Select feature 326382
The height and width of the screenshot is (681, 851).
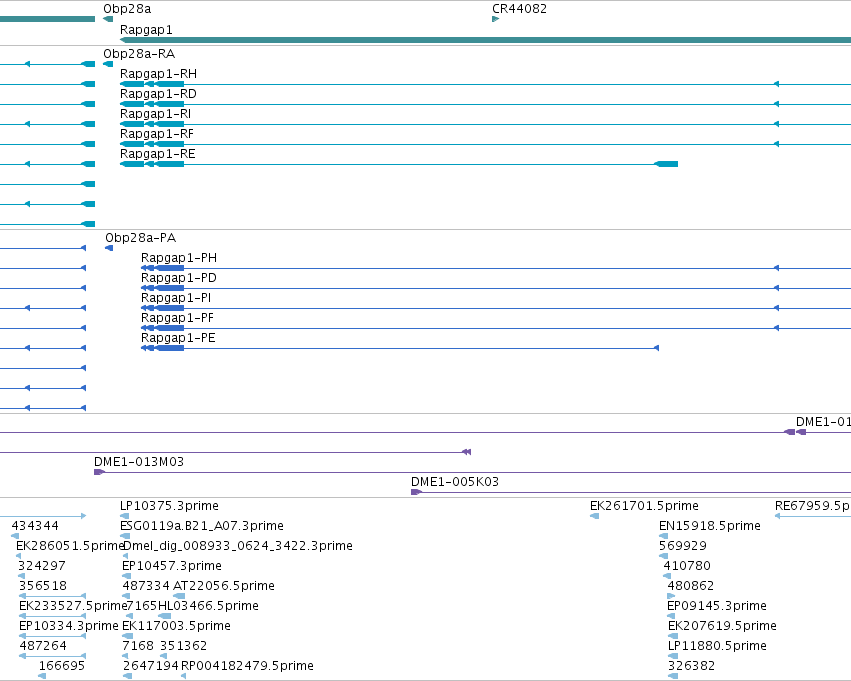[691, 666]
